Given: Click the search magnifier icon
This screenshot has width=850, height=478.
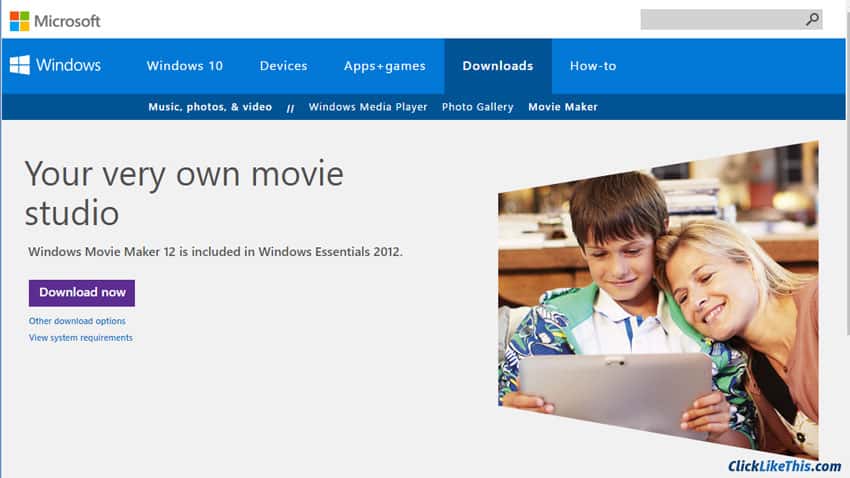Looking at the screenshot, I should (812, 20).
